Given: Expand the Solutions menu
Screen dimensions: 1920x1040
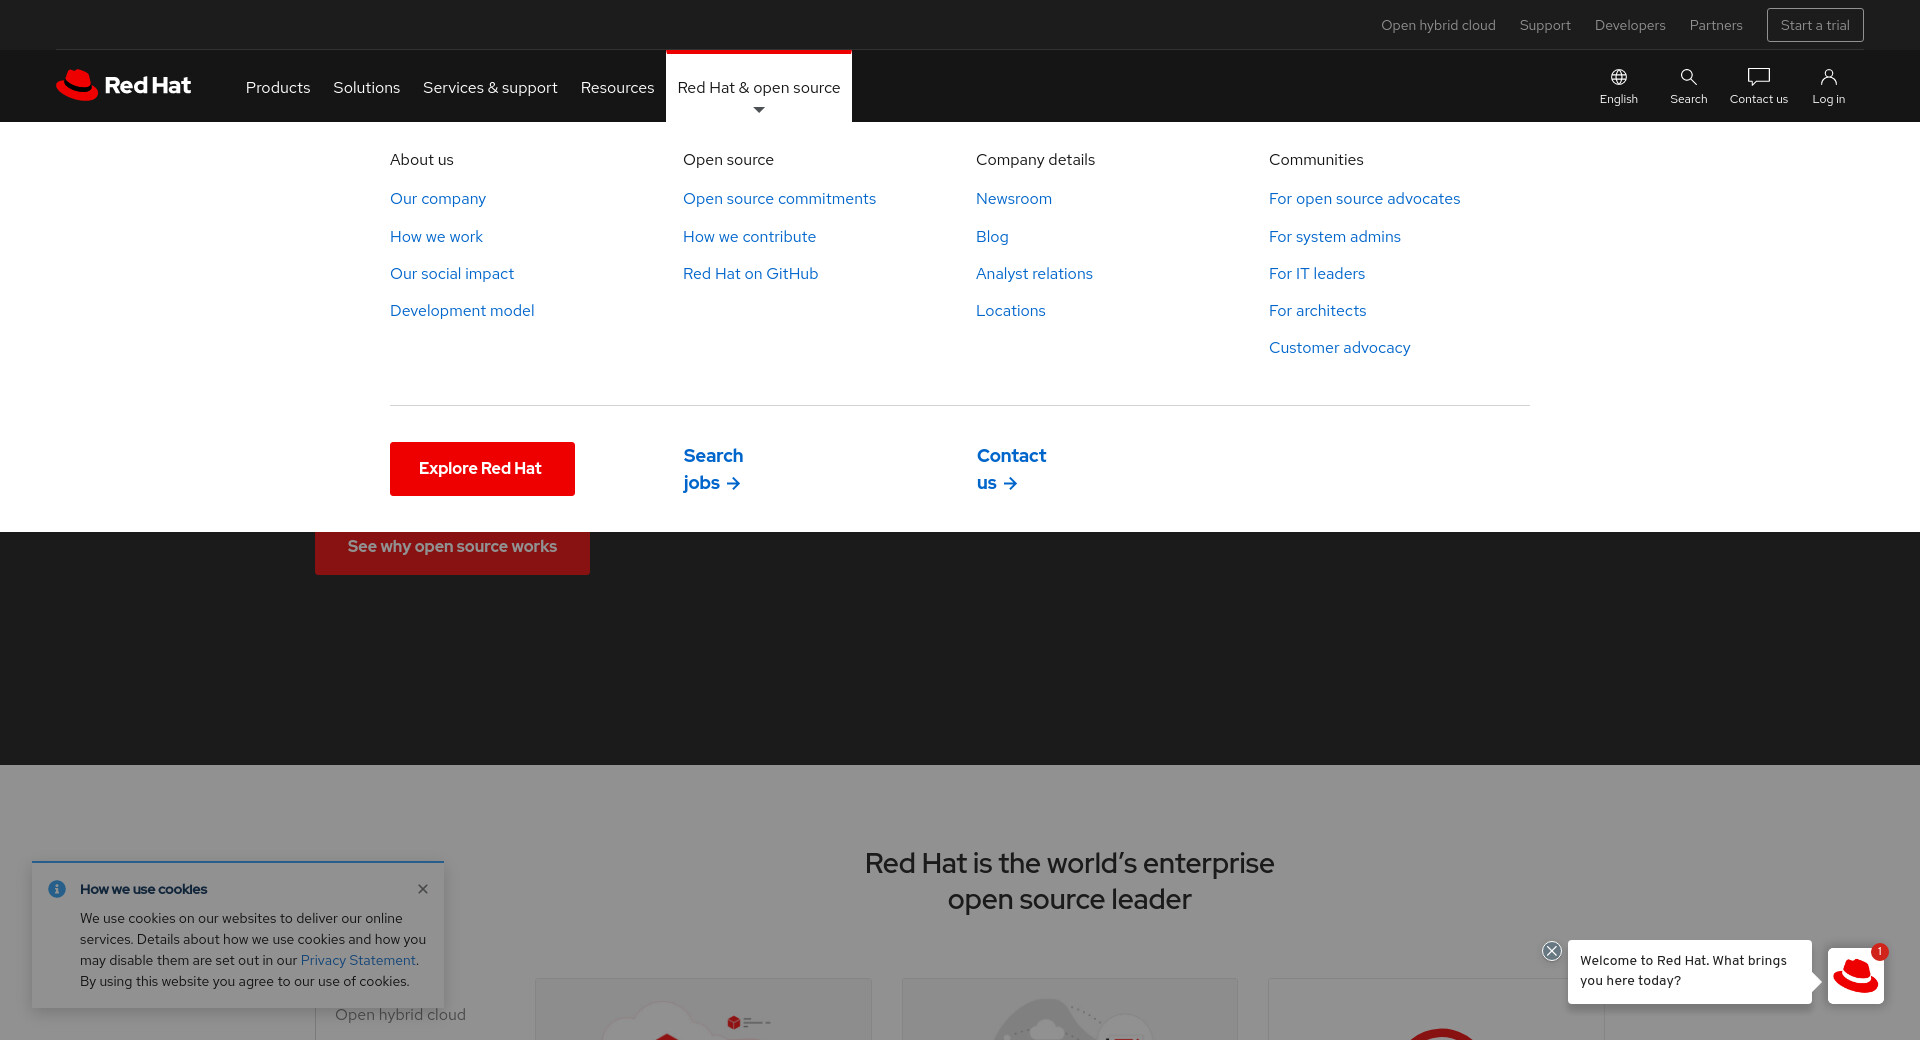Looking at the screenshot, I should click(x=366, y=88).
